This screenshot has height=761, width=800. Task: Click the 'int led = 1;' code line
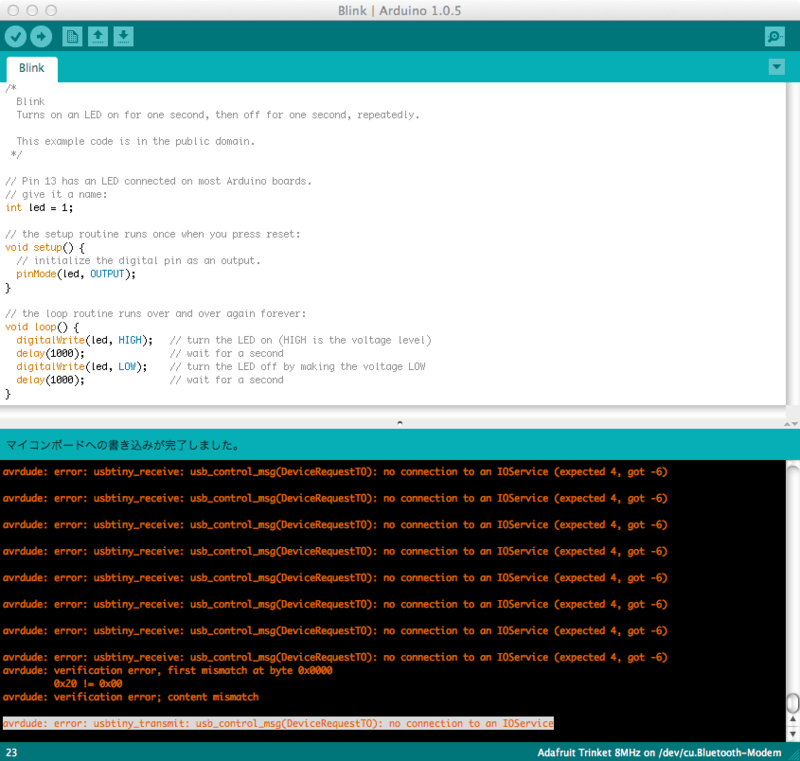coord(39,208)
